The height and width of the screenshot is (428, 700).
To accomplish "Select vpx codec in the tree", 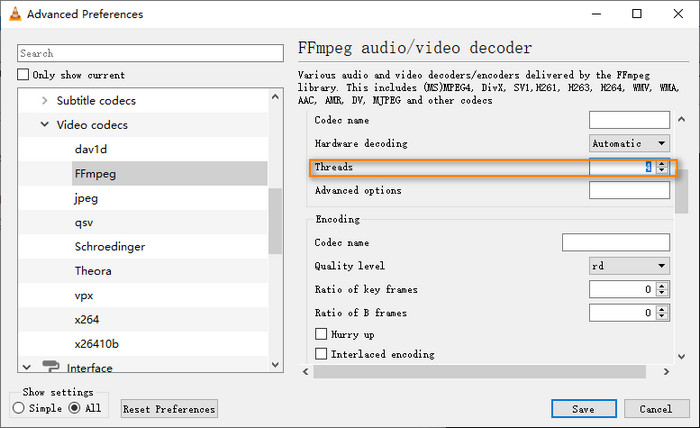I will click(x=84, y=295).
